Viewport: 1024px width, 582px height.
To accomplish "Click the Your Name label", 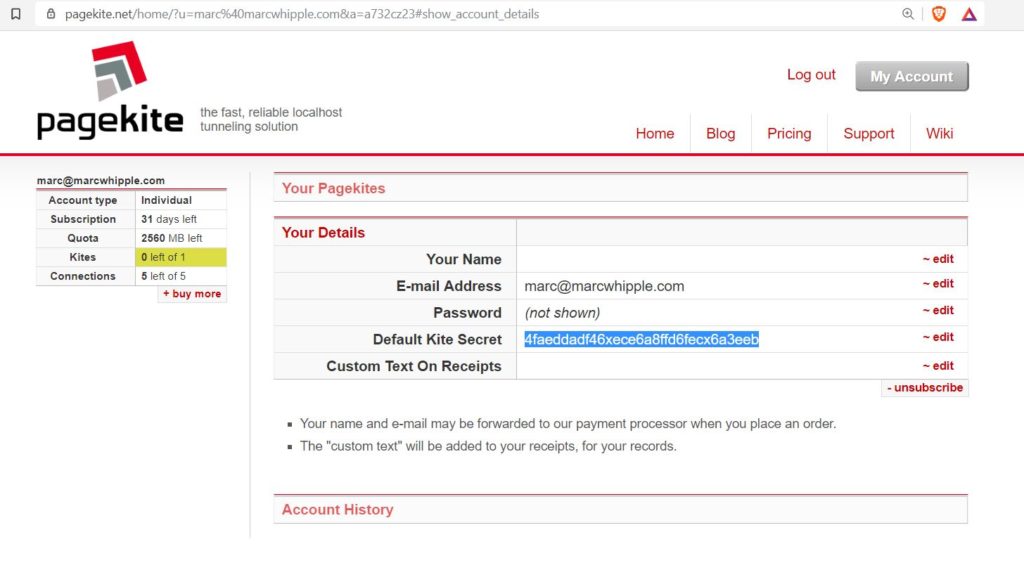I will pos(464,259).
